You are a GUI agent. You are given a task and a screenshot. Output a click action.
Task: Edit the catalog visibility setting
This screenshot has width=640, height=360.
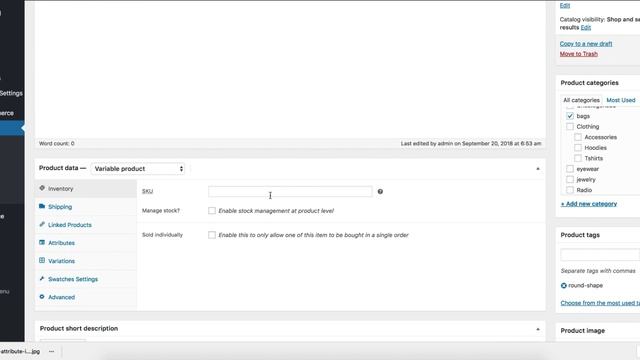586,27
